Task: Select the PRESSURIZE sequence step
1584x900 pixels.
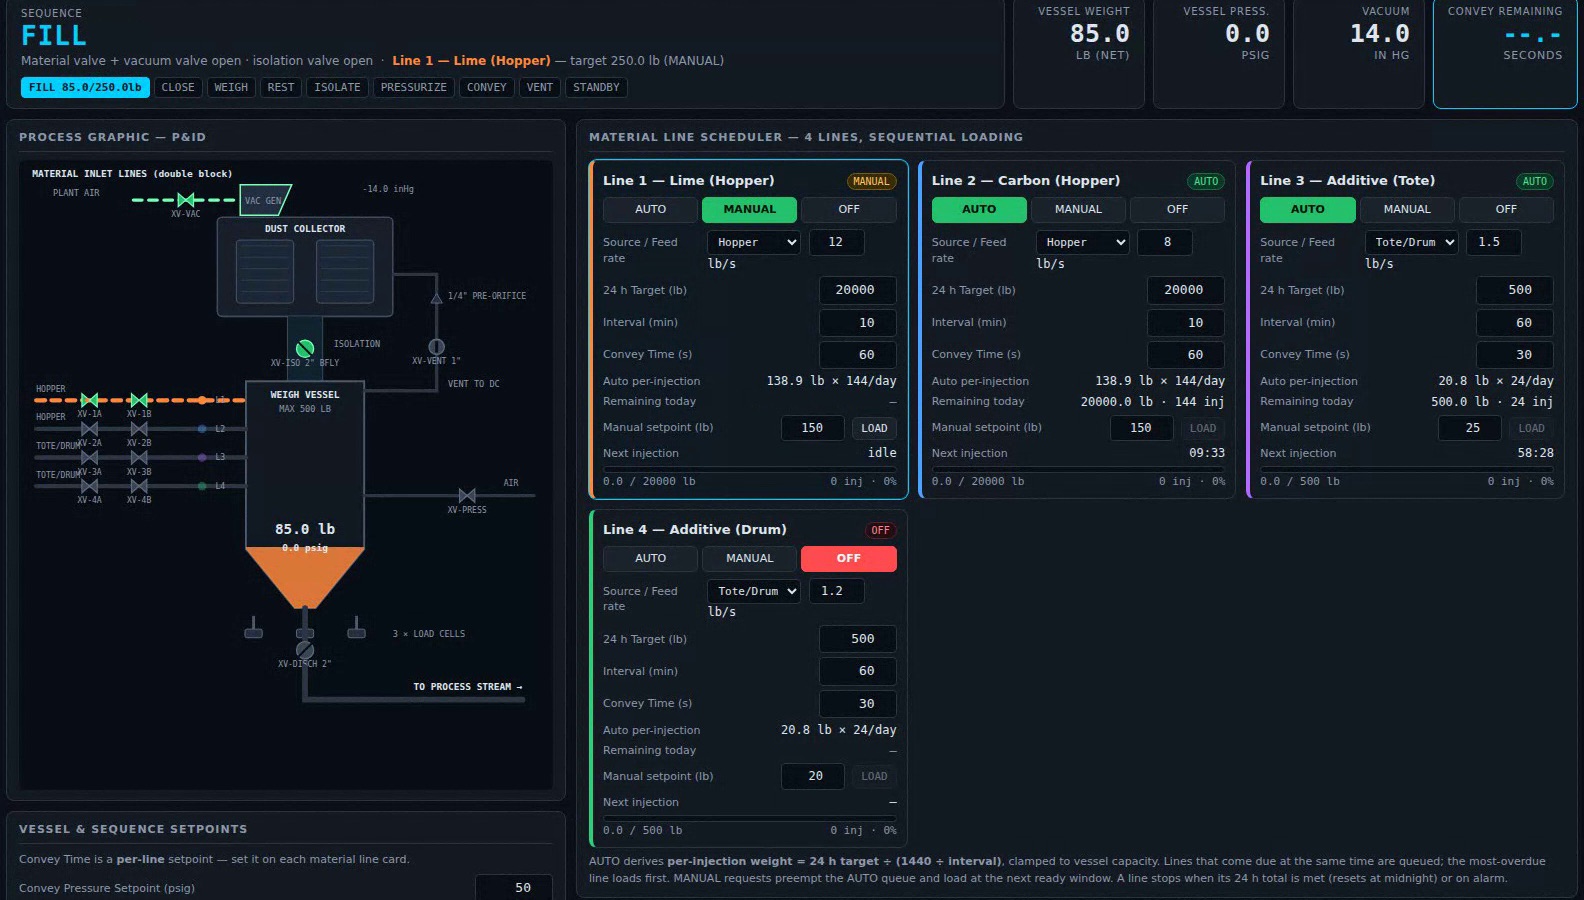Action: 414,87
